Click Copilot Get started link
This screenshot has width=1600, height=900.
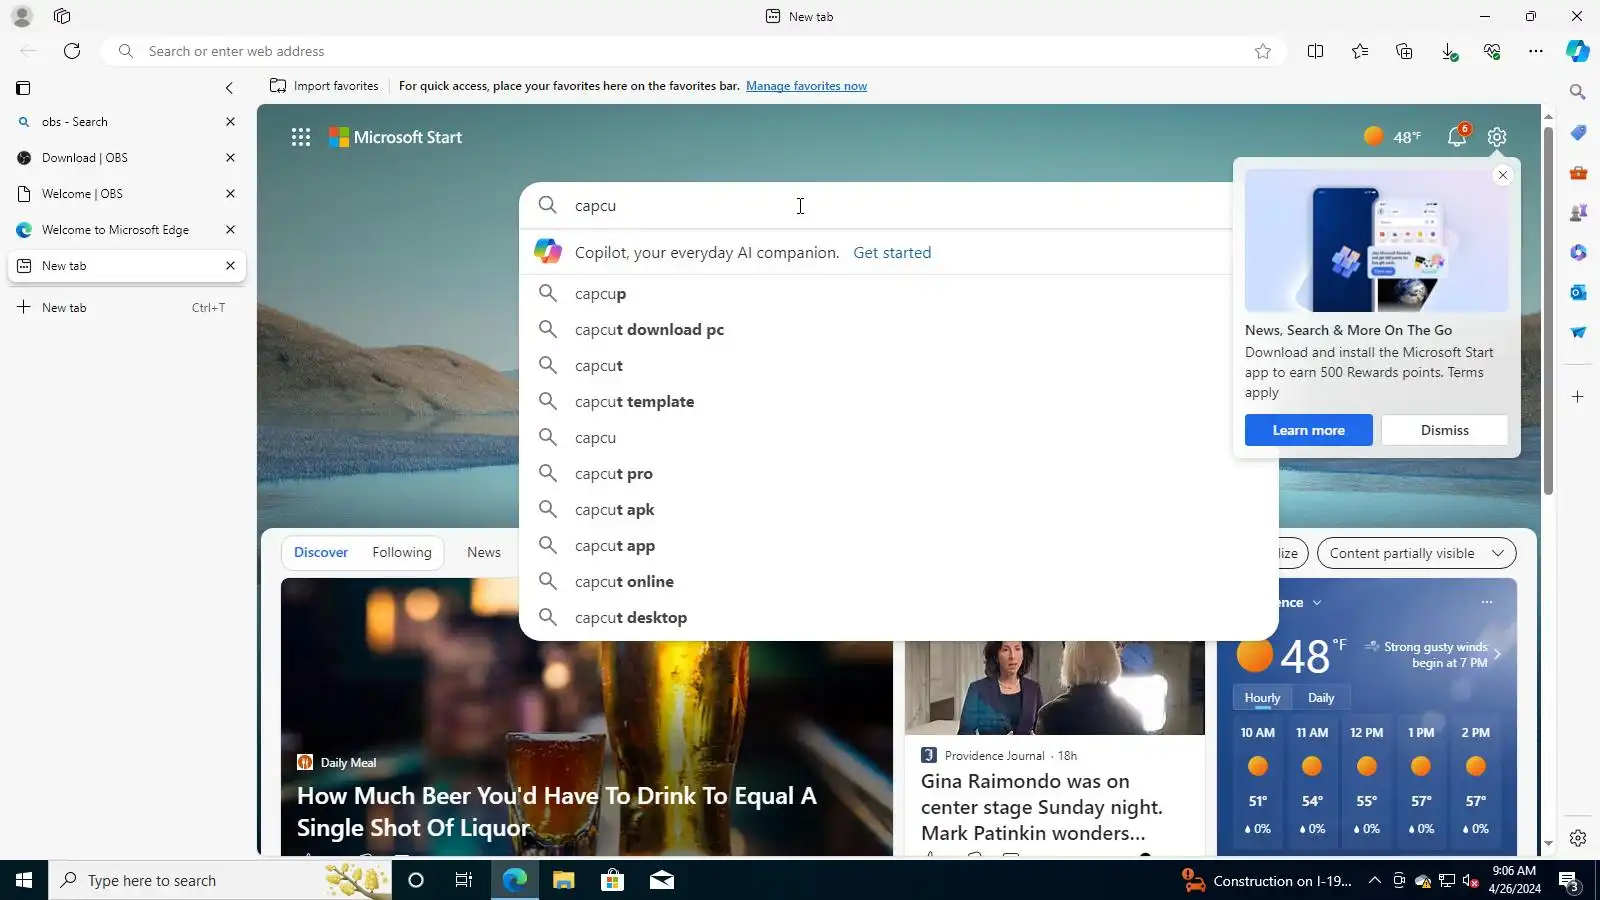pyautogui.click(x=892, y=253)
